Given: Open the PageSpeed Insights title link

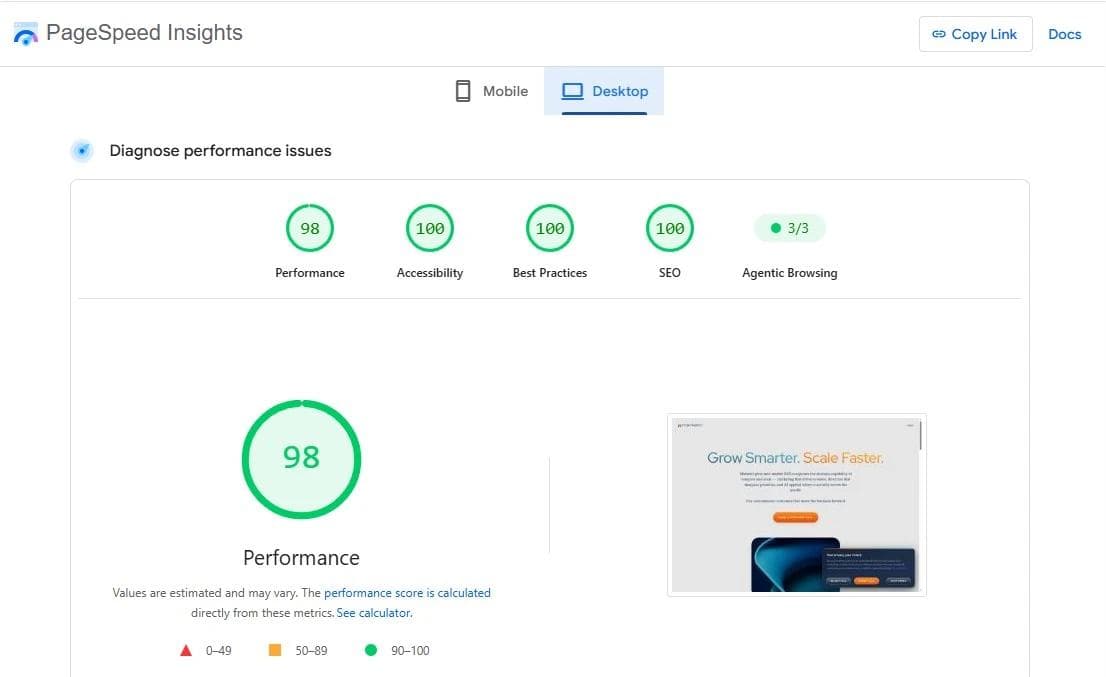Looking at the screenshot, I should [144, 32].
